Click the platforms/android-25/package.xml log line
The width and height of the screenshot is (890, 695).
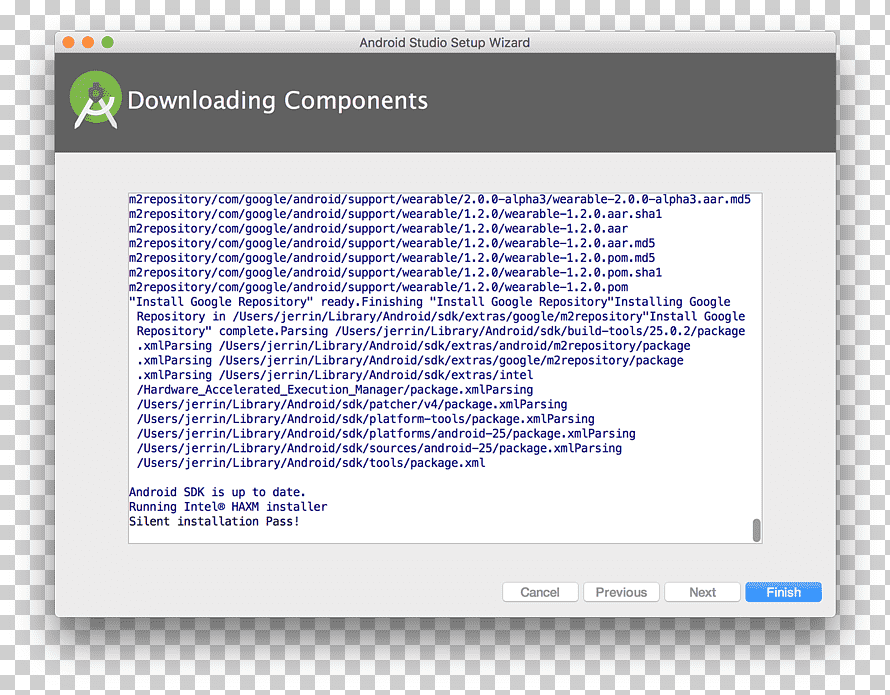coord(386,433)
